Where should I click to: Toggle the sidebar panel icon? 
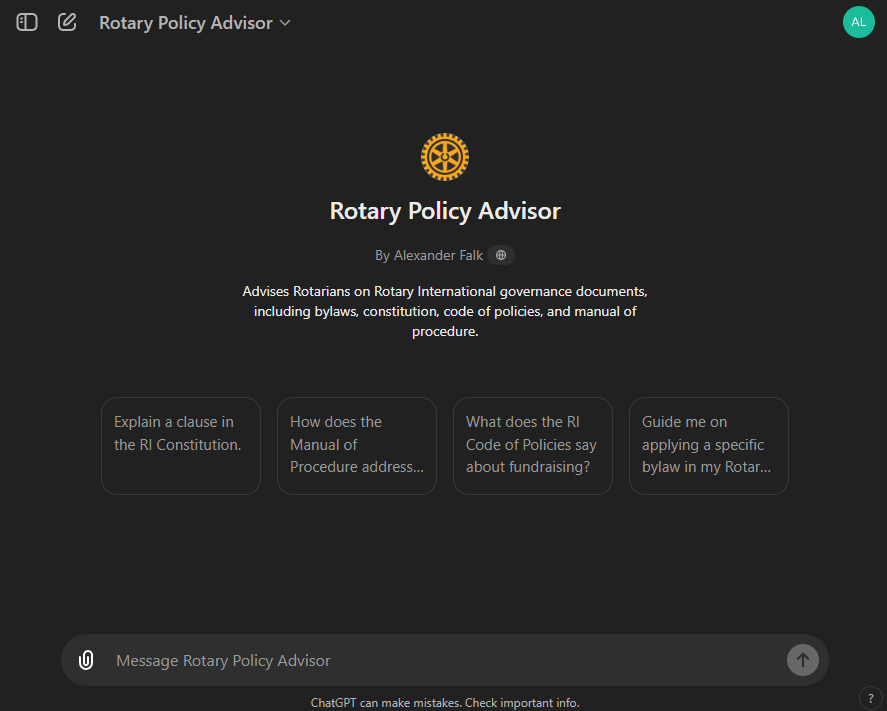click(x=27, y=23)
